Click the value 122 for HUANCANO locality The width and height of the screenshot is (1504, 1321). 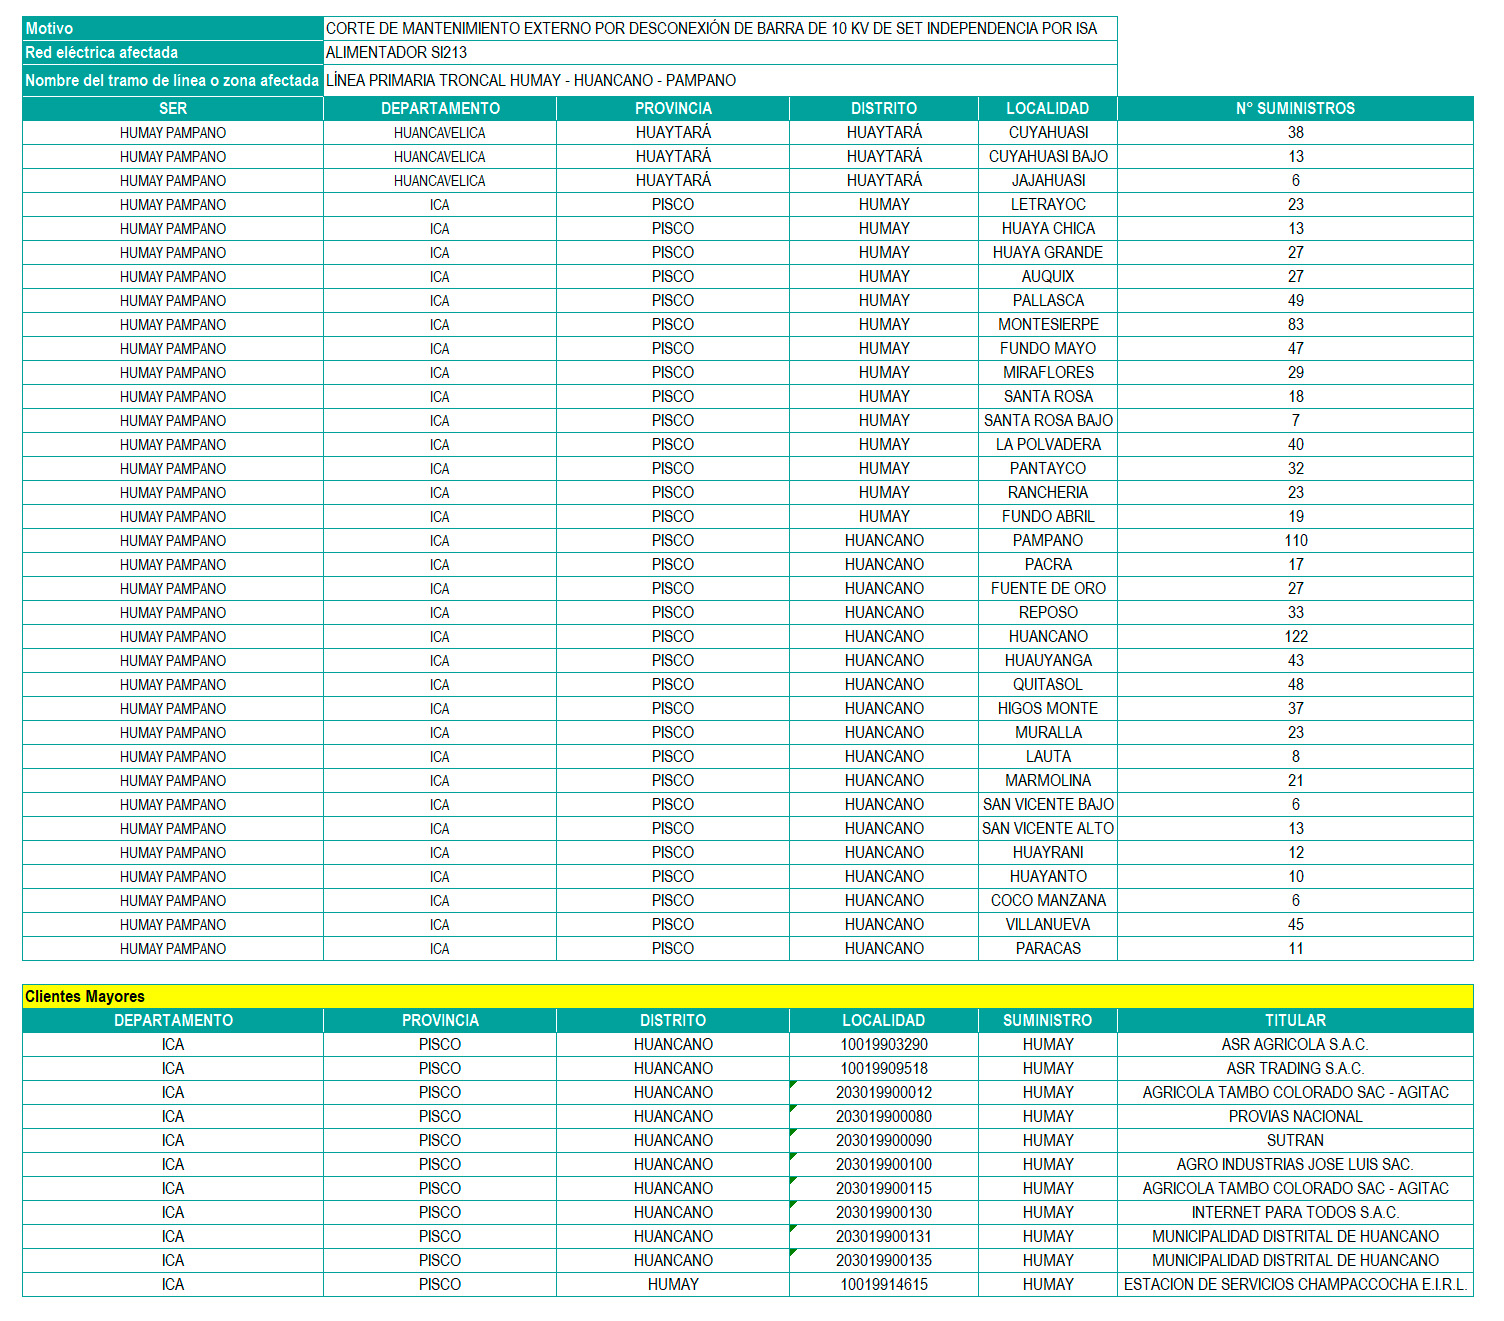click(x=1295, y=637)
